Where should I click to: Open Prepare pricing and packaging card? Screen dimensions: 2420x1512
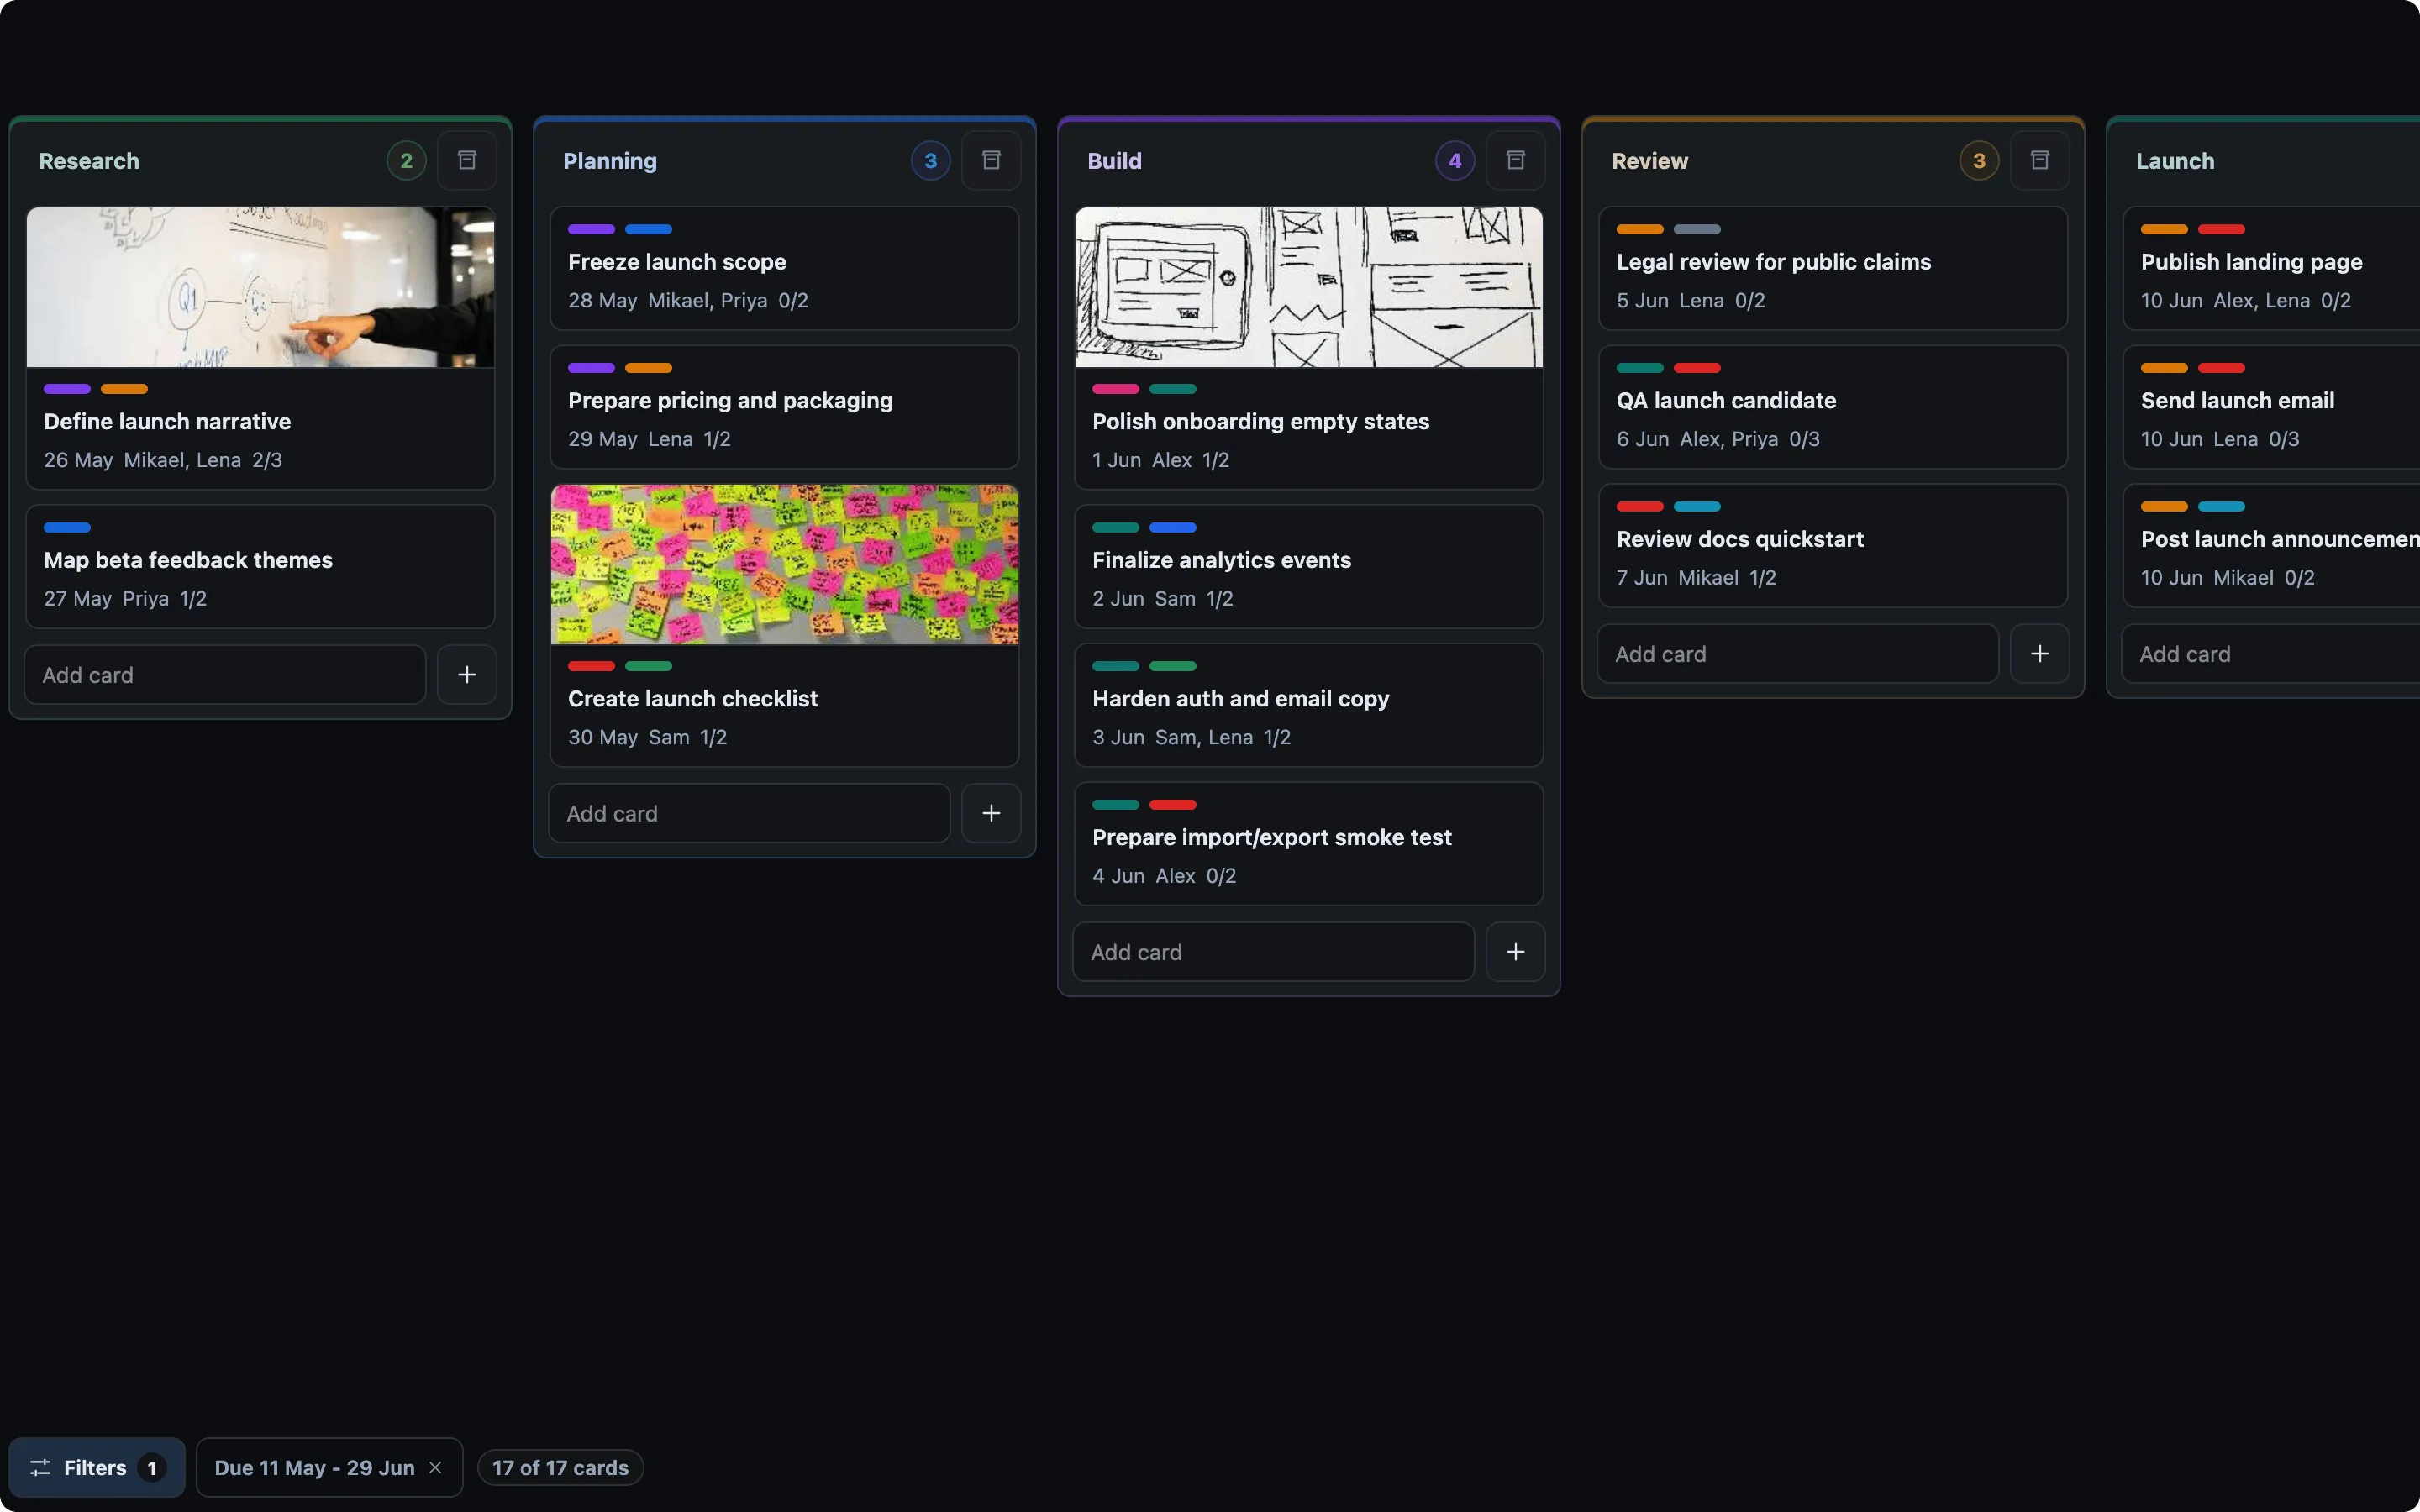pos(785,407)
